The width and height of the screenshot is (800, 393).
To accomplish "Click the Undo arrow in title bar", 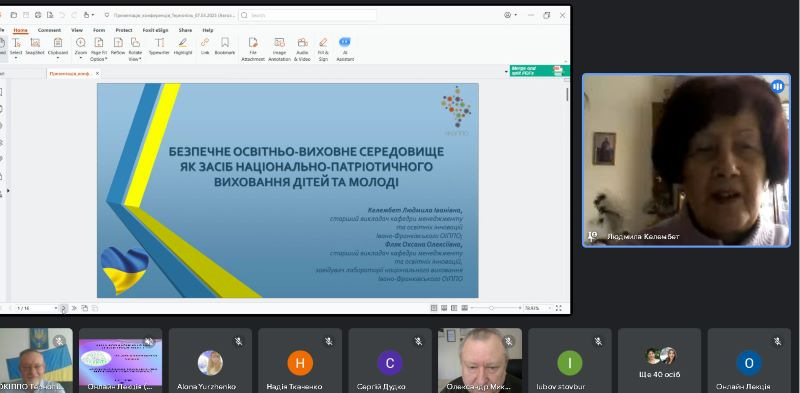I will click(x=62, y=15).
